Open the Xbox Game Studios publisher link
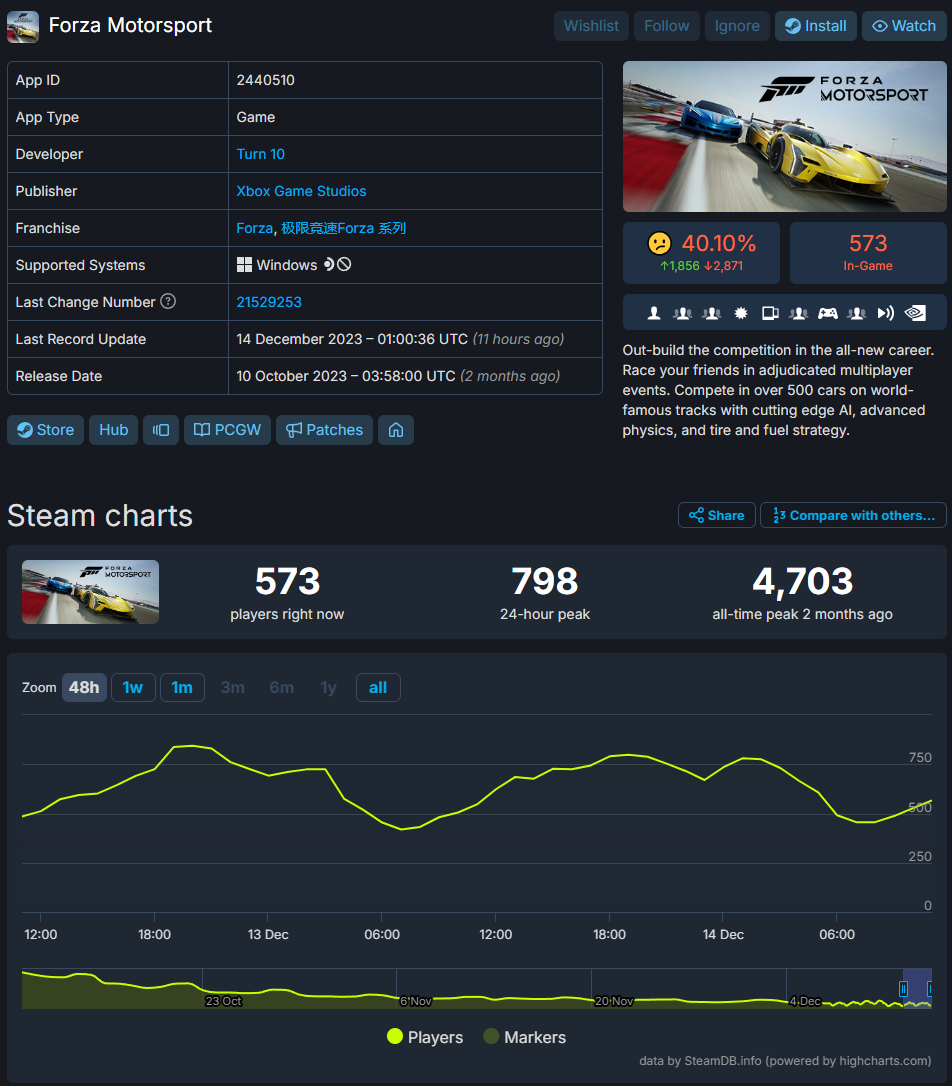952x1086 pixels. click(301, 191)
